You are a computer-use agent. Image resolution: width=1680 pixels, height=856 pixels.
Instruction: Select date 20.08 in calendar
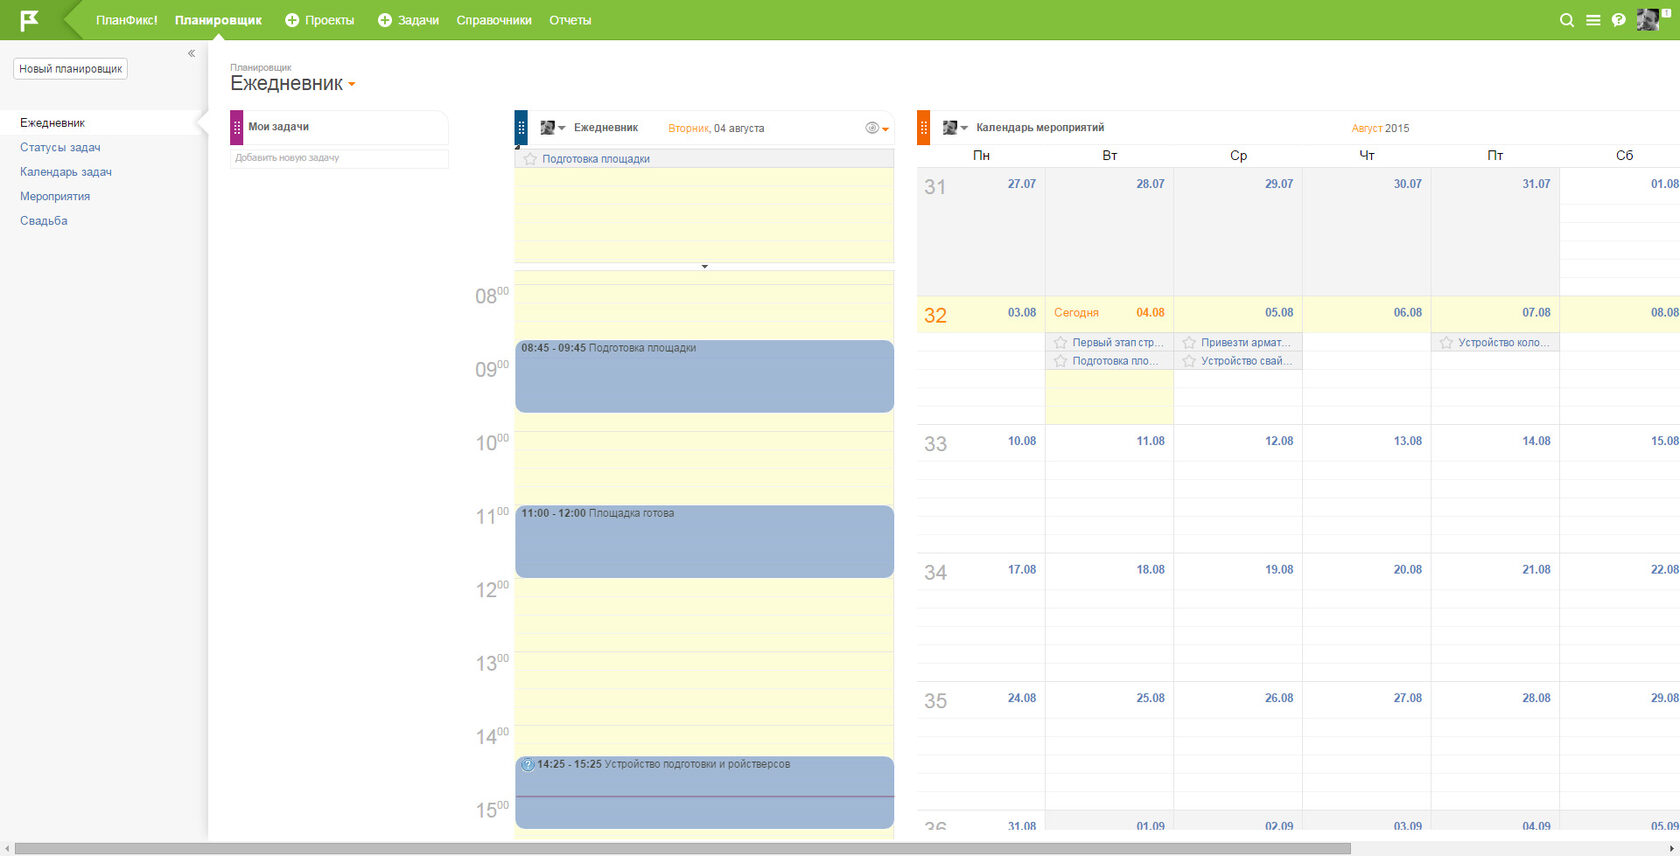click(1408, 570)
